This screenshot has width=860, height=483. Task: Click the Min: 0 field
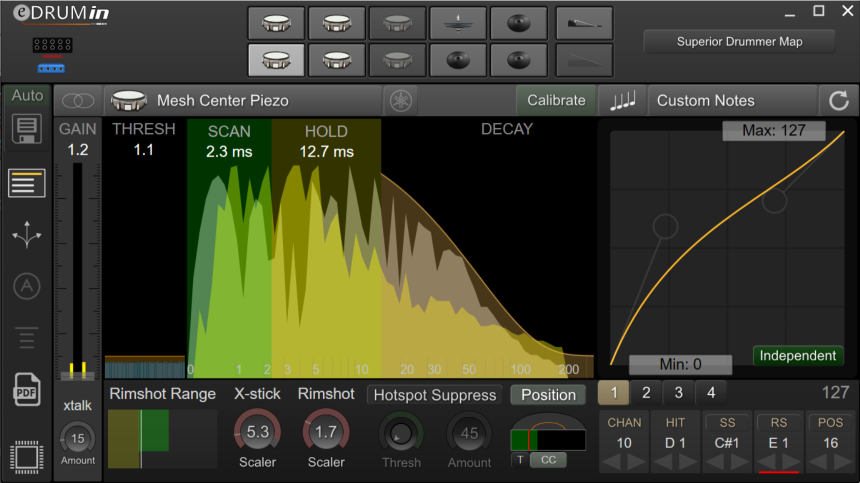(x=680, y=364)
